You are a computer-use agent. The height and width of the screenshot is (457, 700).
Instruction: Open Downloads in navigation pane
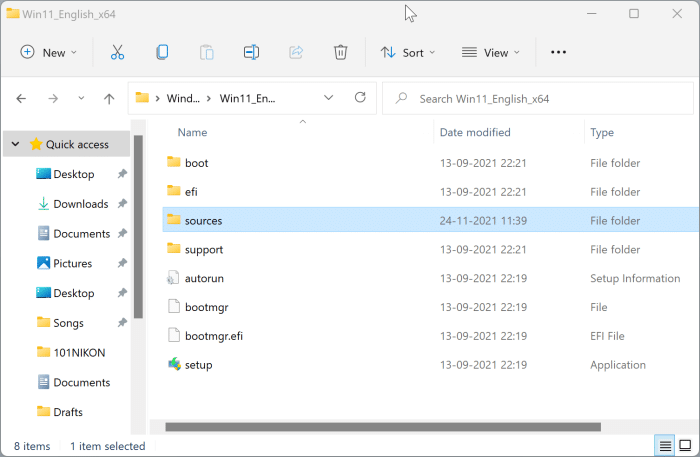coord(81,204)
